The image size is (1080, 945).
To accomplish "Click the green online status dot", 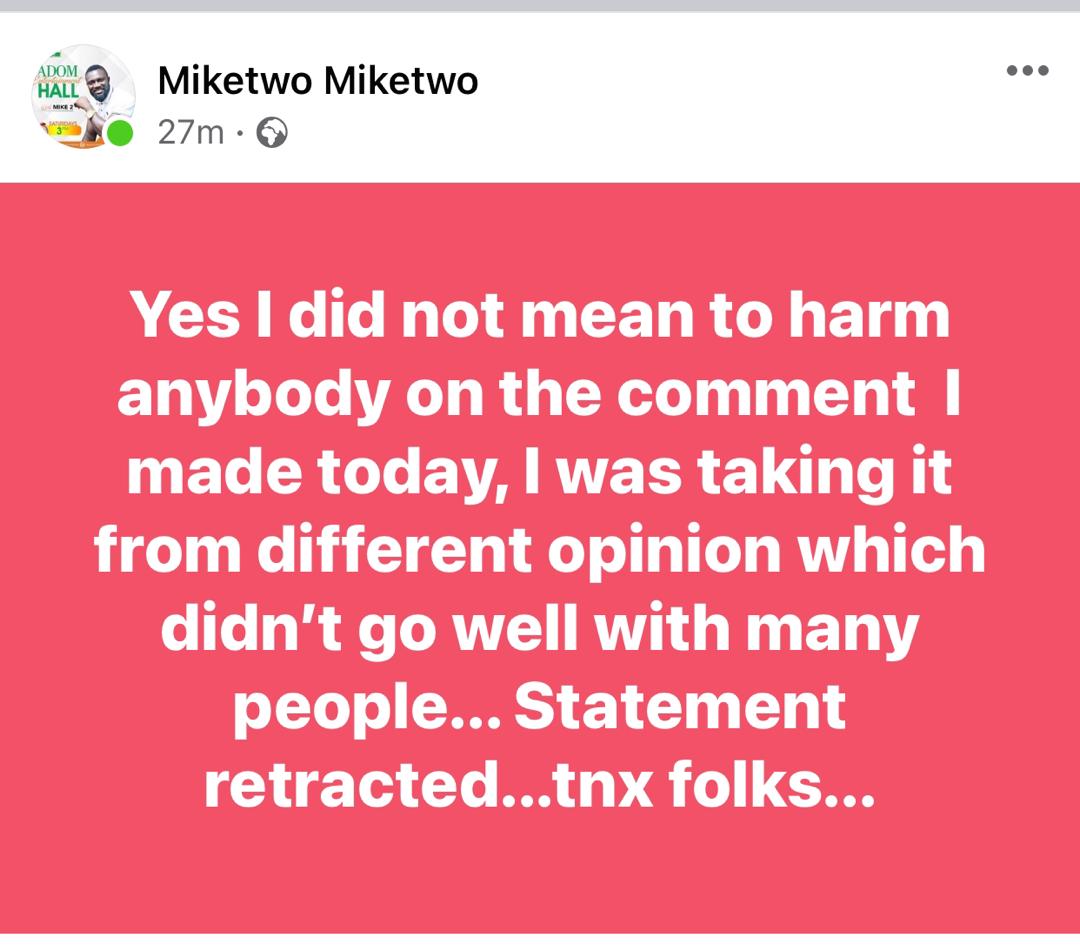I will pyautogui.click(x=121, y=133).
